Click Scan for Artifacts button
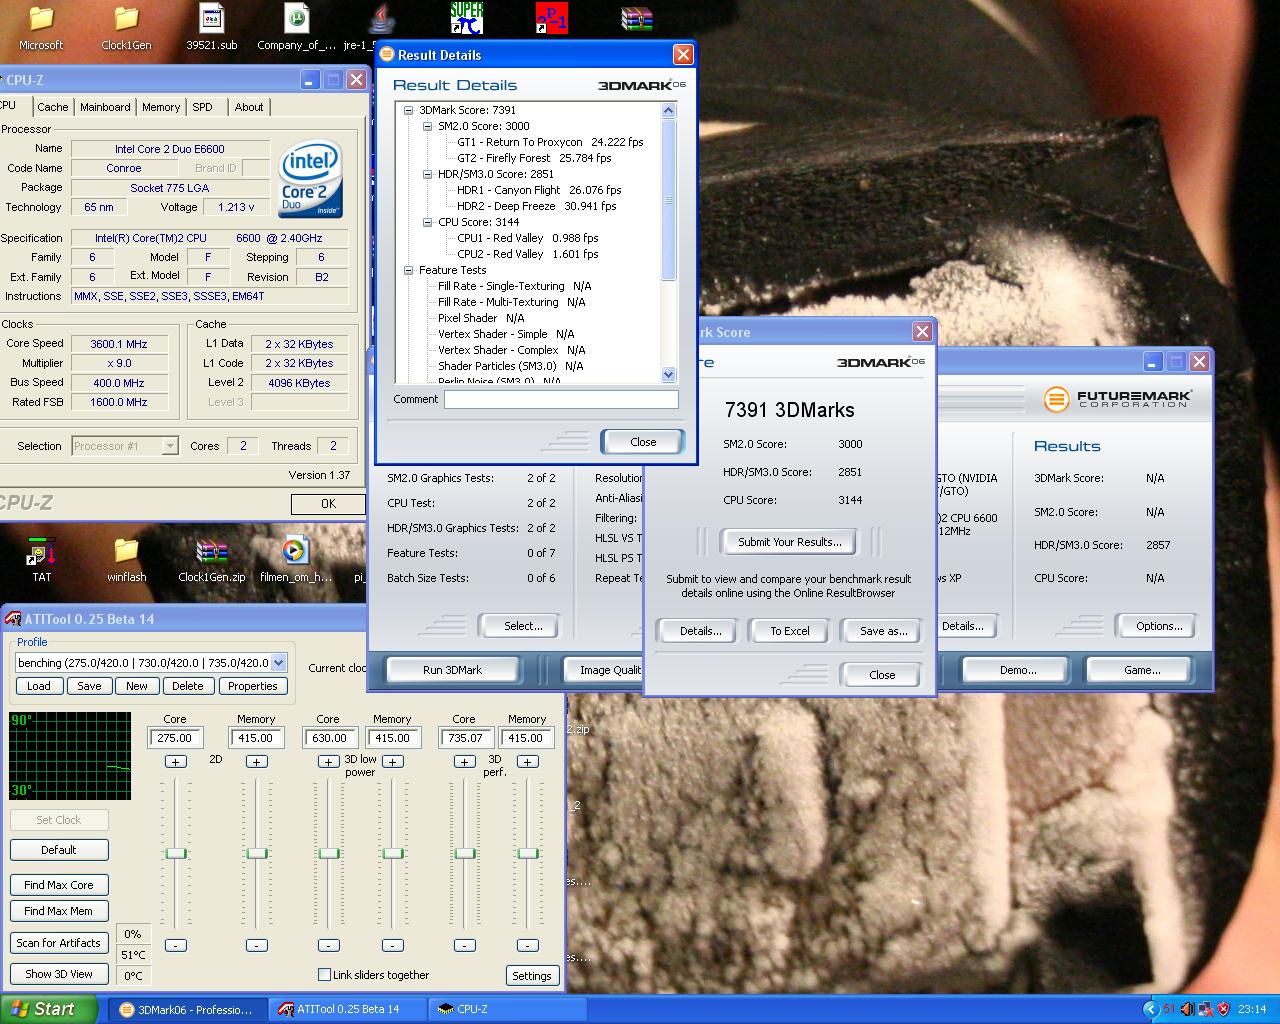The height and width of the screenshot is (1024, 1280). tap(59, 943)
